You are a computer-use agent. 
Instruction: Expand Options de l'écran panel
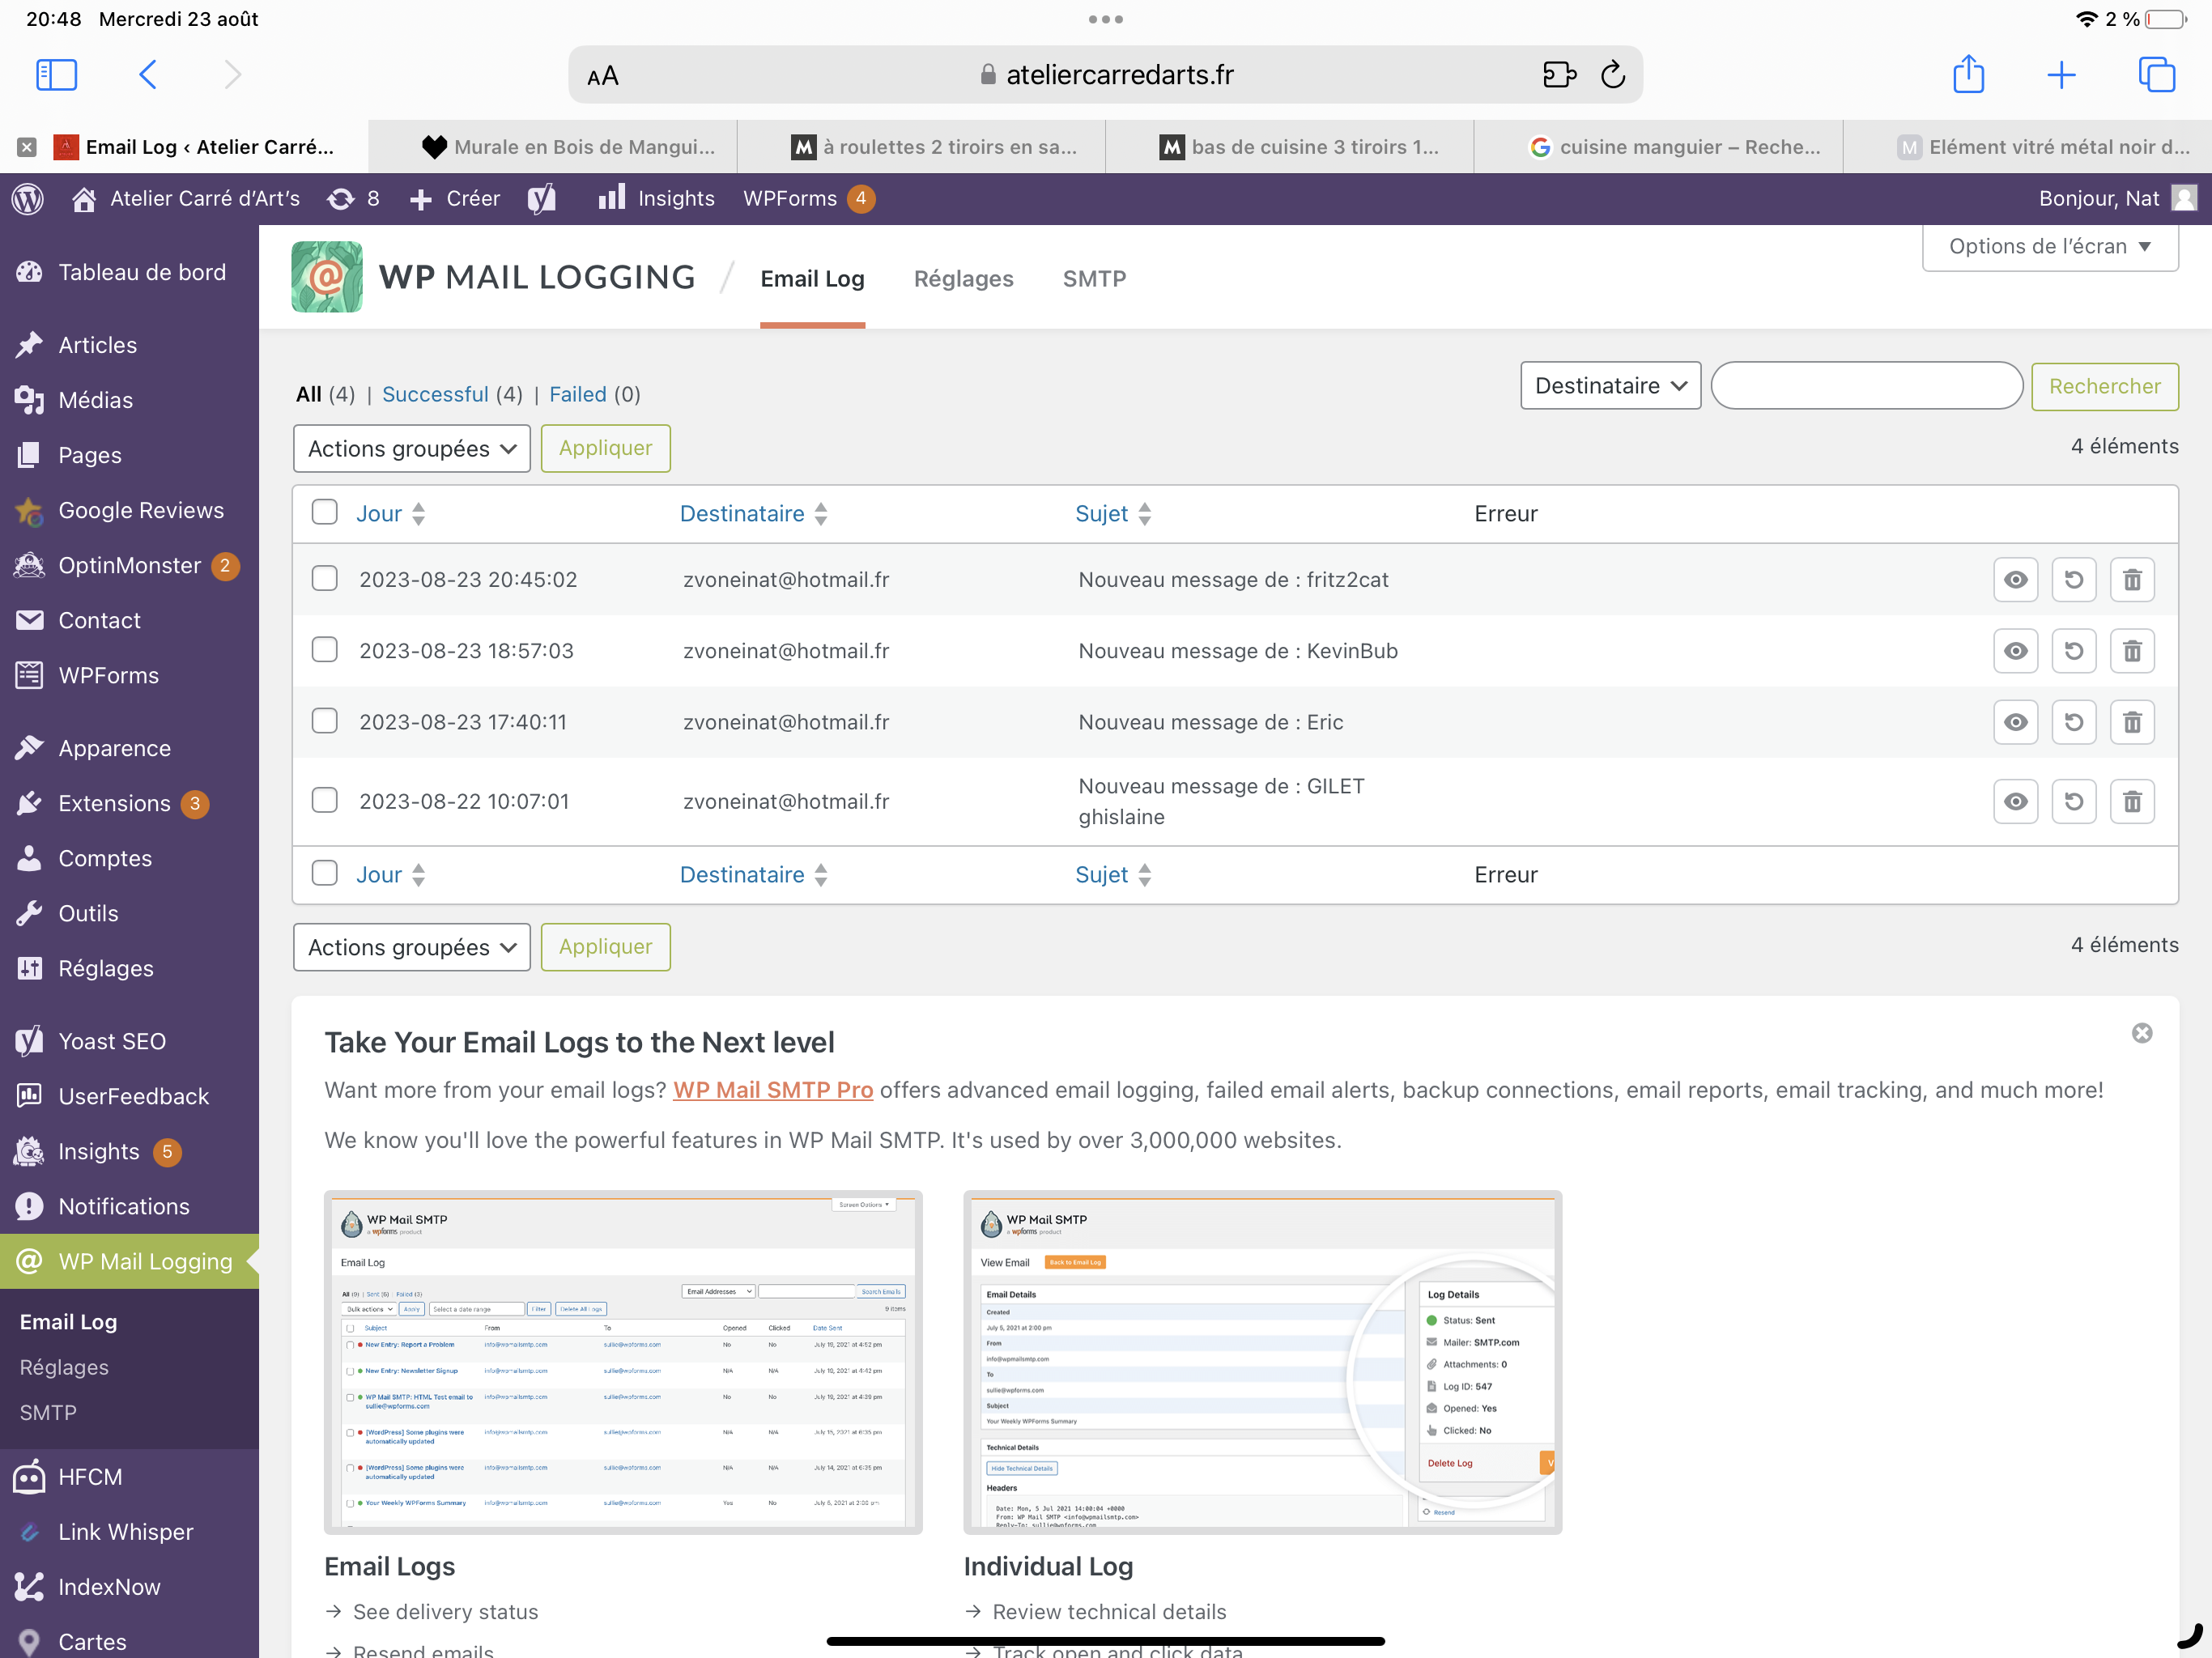click(2049, 246)
